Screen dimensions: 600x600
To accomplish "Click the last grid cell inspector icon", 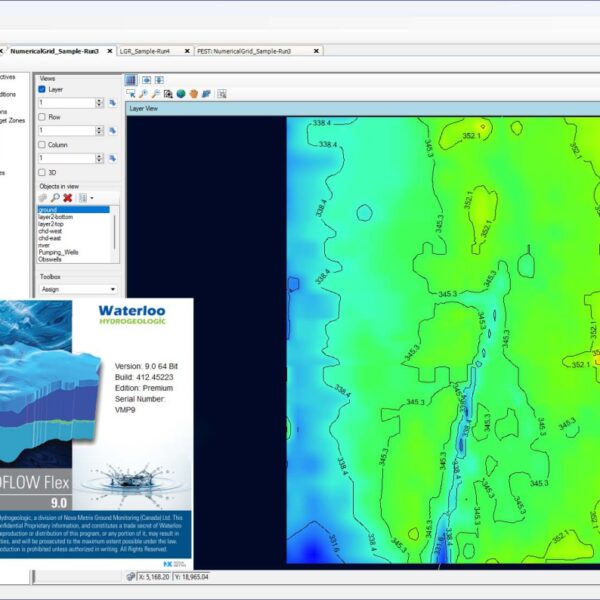I will pyautogui.click(x=222, y=94).
